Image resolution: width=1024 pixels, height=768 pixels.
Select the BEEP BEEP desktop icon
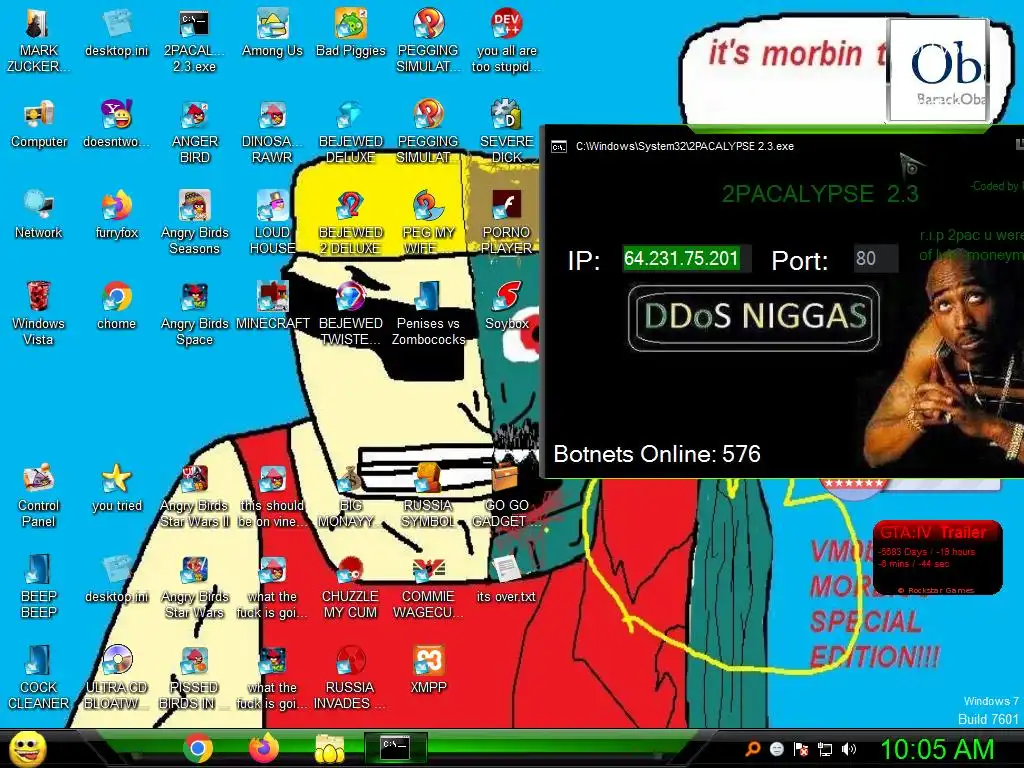pyautogui.click(x=38, y=586)
